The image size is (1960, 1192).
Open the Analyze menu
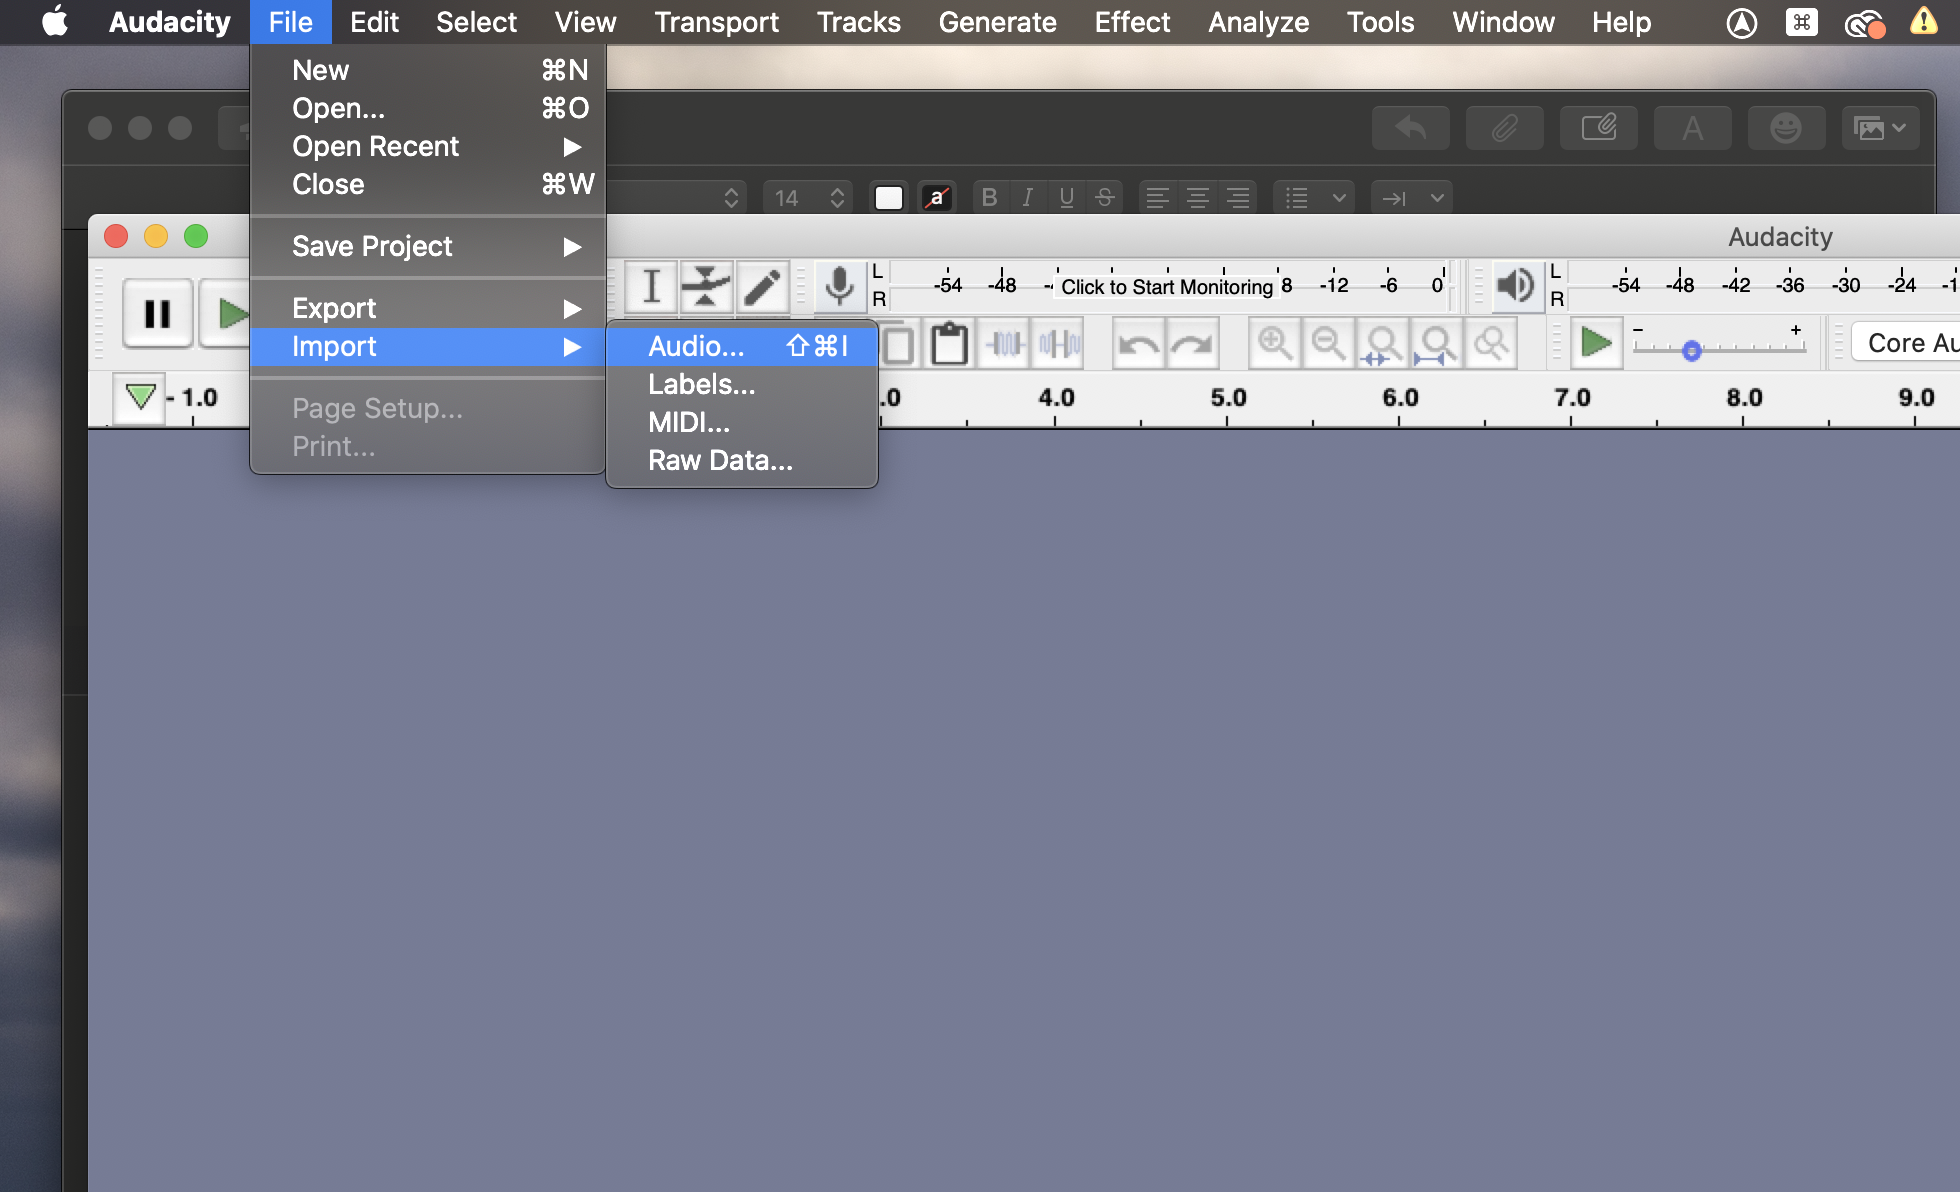coord(1258,22)
